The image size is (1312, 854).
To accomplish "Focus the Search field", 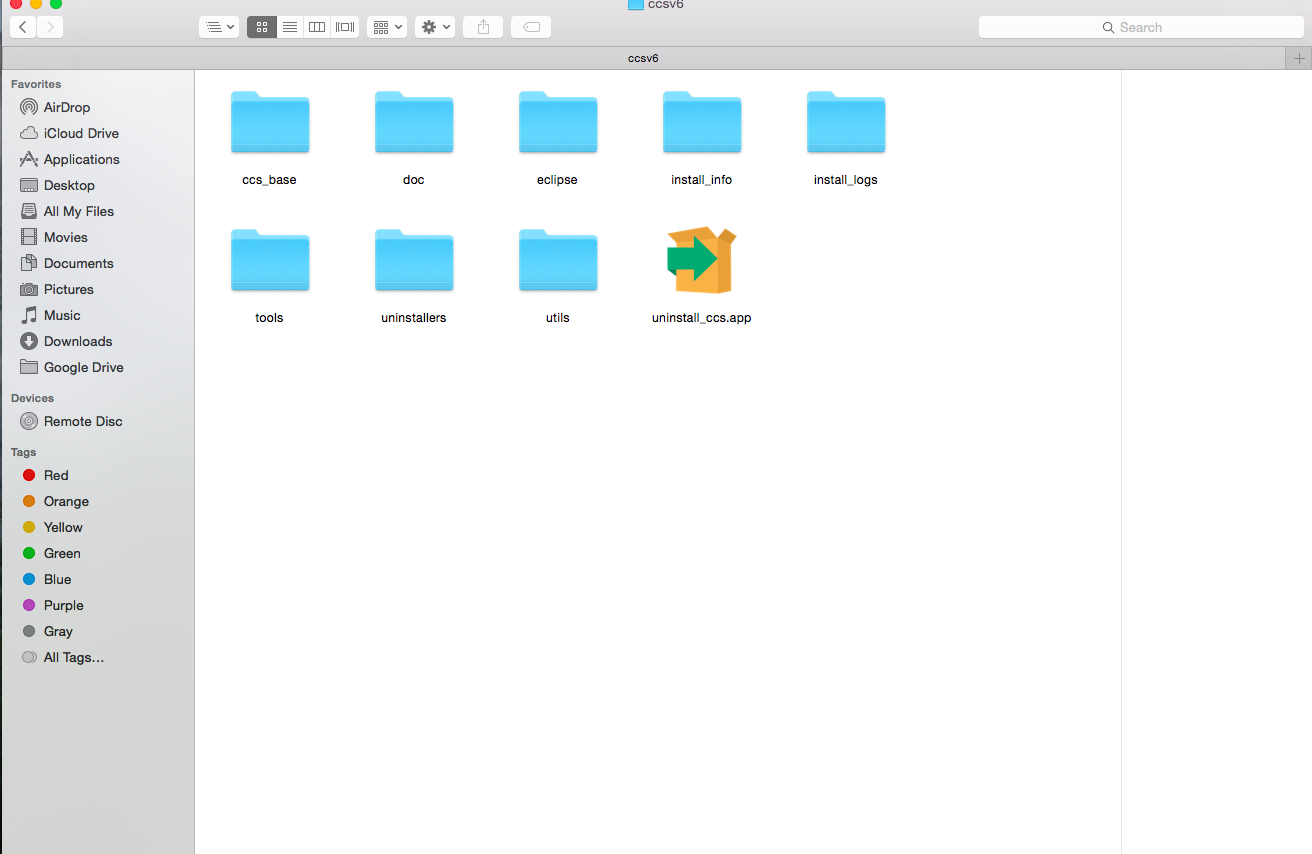I will coord(1141,27).
